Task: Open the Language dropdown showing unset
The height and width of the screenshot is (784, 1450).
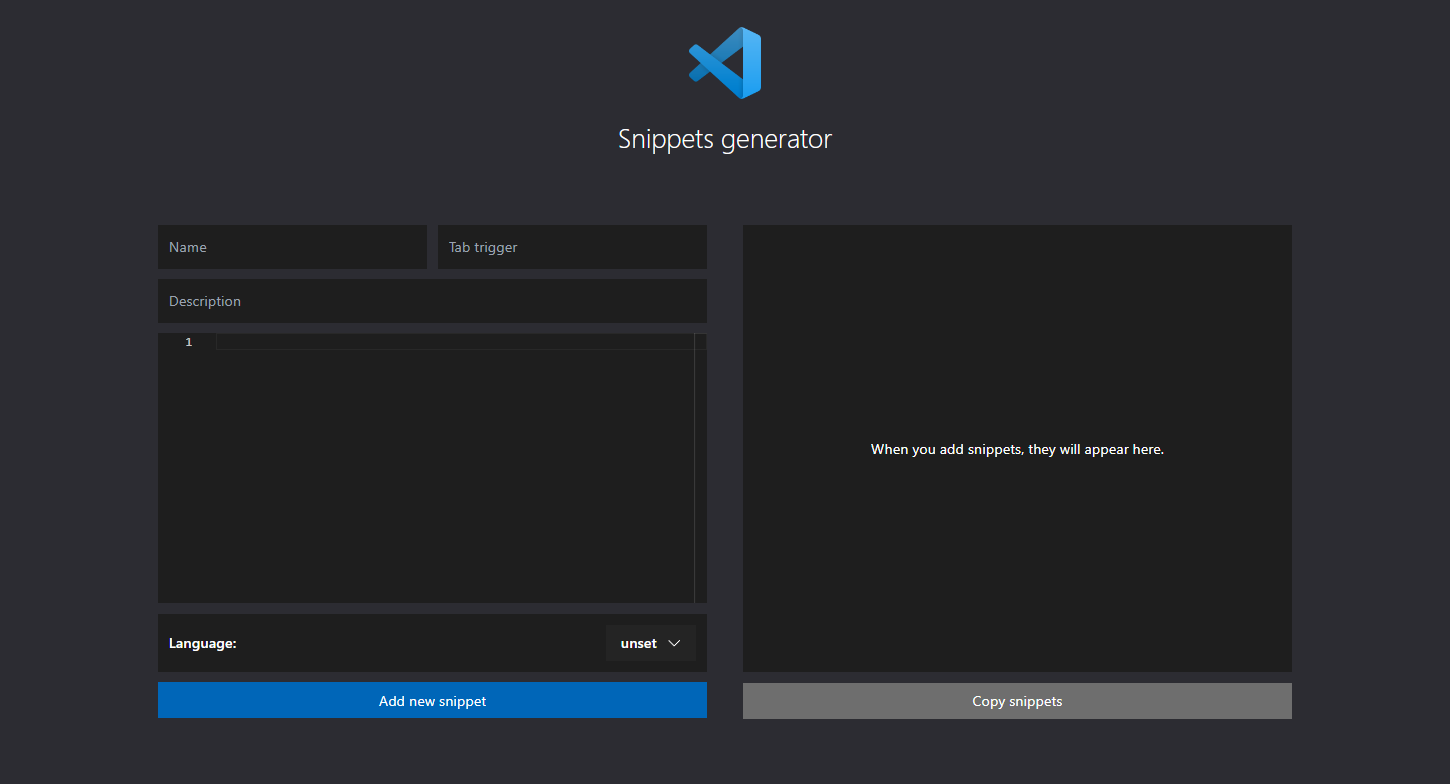Action: point(651,643)
